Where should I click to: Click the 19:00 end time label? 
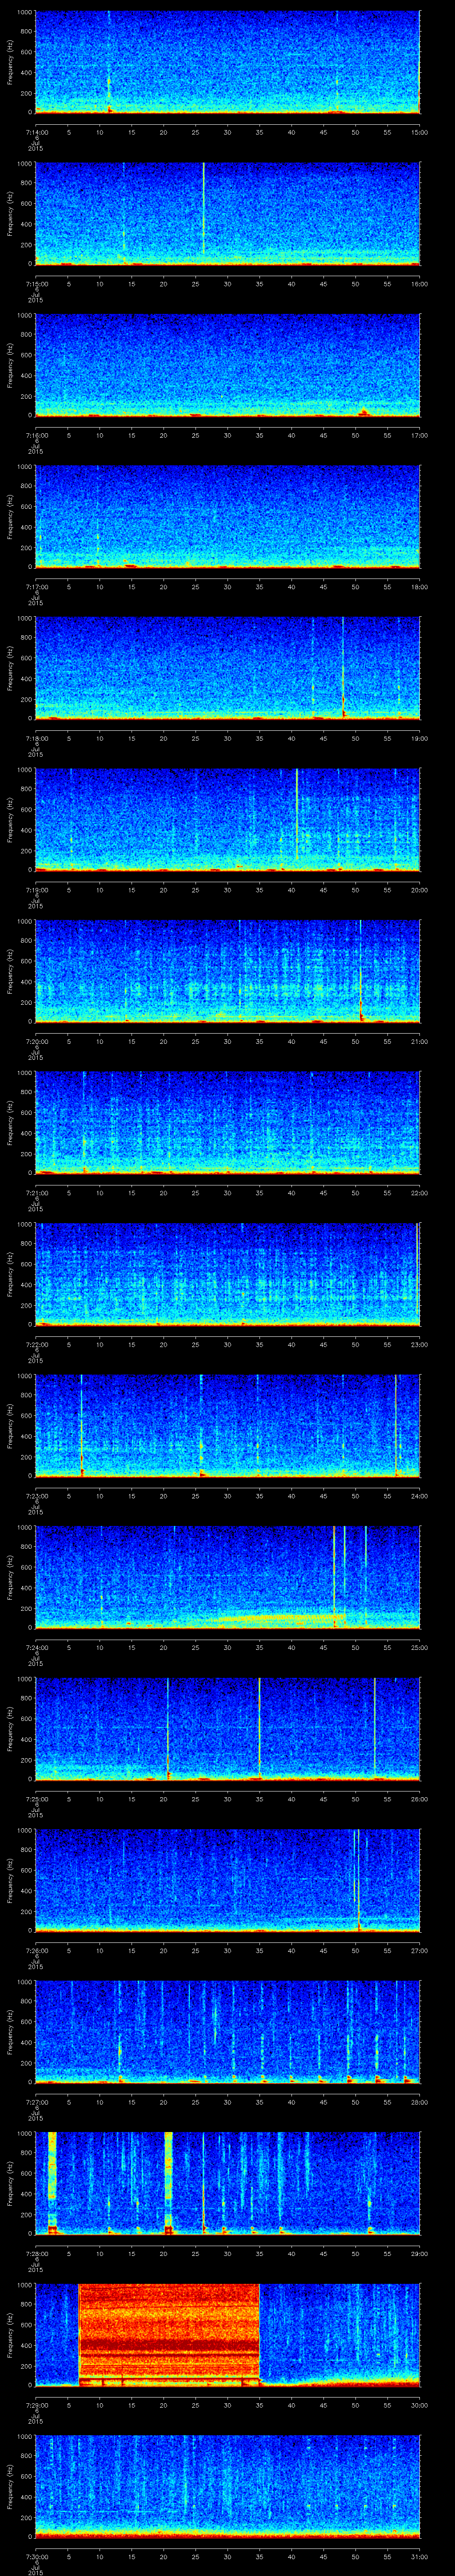(420, 738)
